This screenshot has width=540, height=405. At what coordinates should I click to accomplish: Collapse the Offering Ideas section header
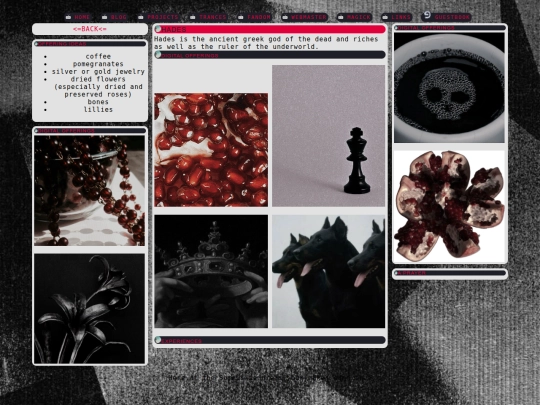click(x=90, y=44)
